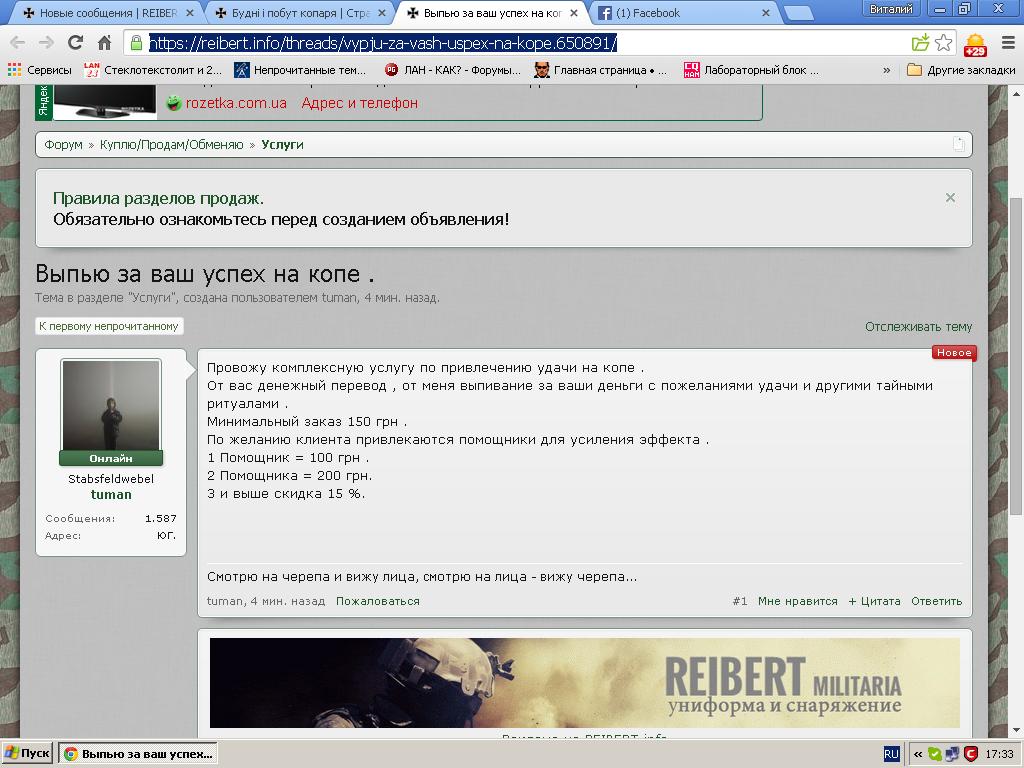Click the browser reload button
This screenshot has width=1024, height=768.
coord(75,43)
